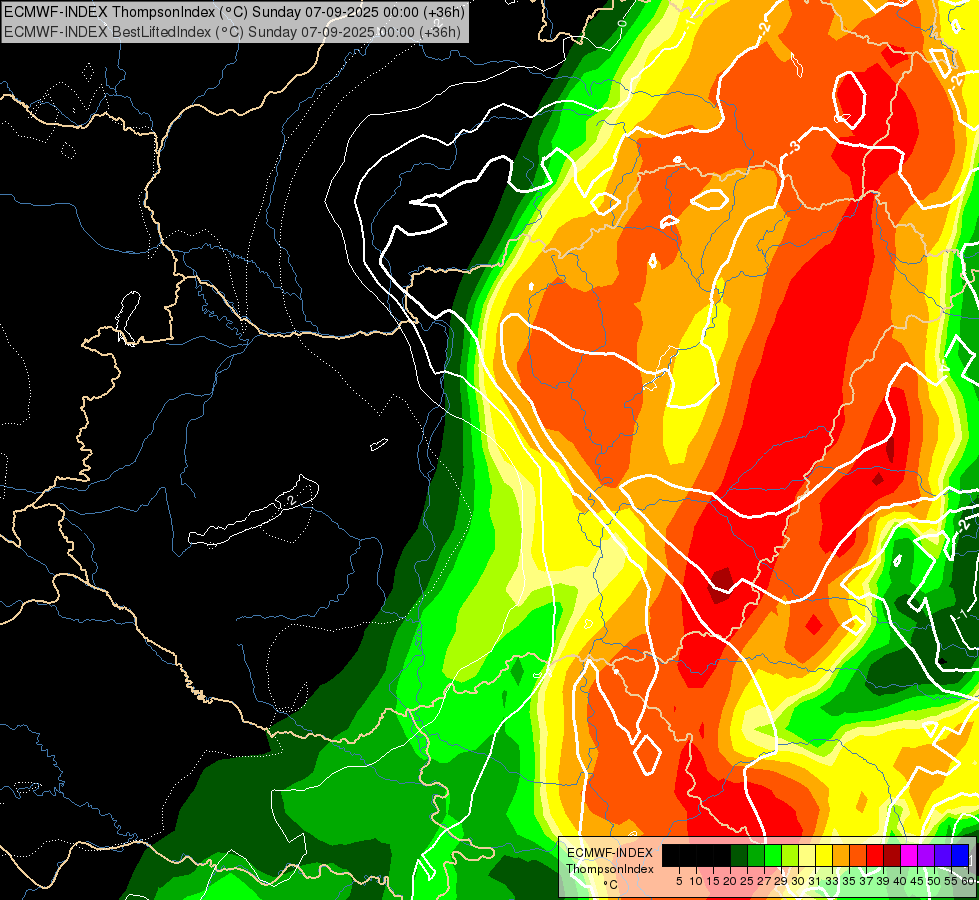Click the ThompsonIndex label in the legend box
The height and width of the screenshot is (900, 979).
(x=610, y=869)
